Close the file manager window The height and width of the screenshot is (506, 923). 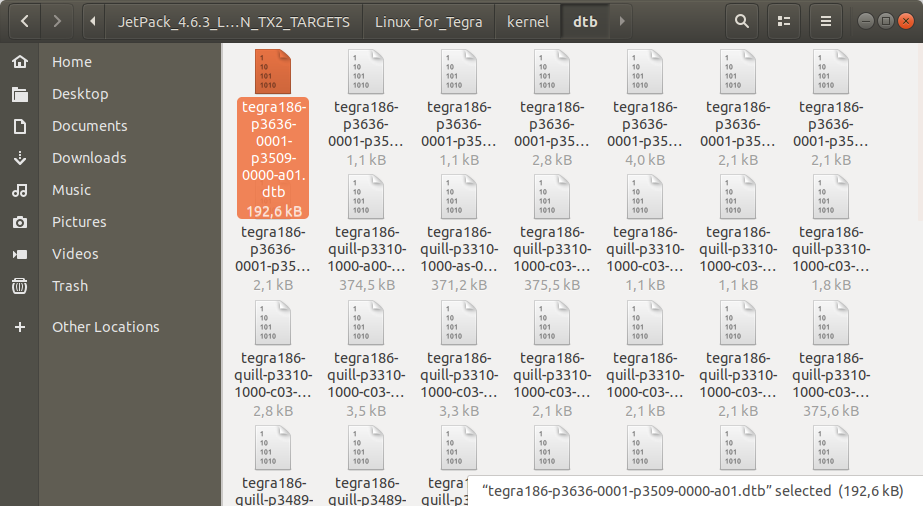[x=906, y=21]
